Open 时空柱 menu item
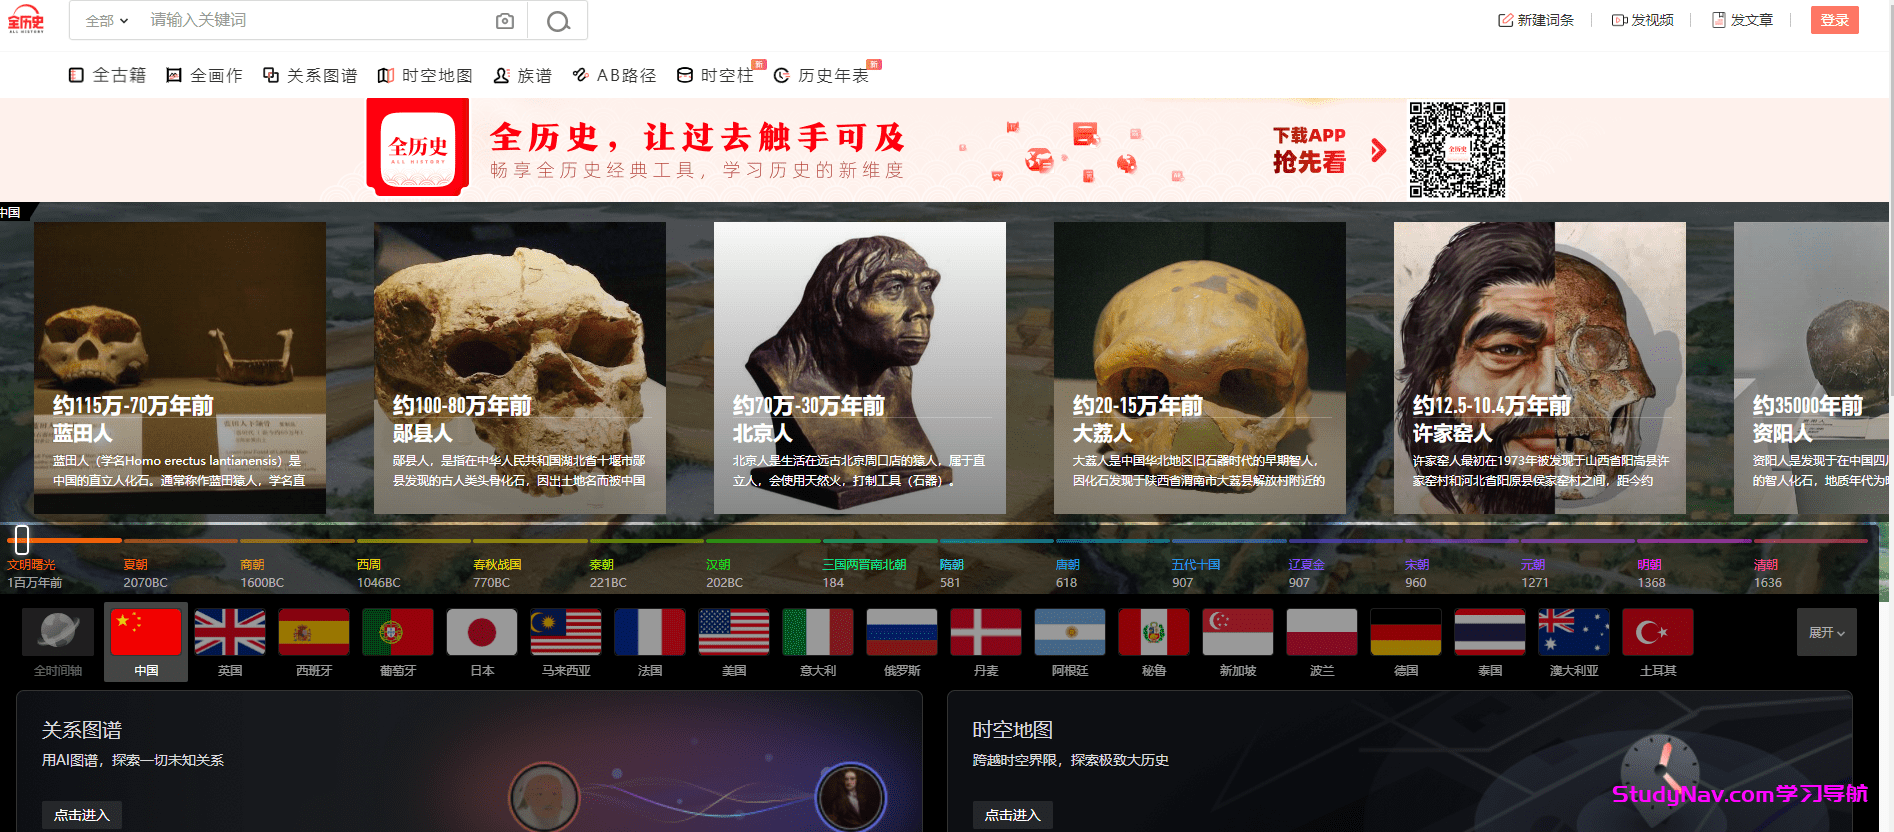The height and width of the screenshot is (832, 1894). pyautogui.click(x=716, y=75)
